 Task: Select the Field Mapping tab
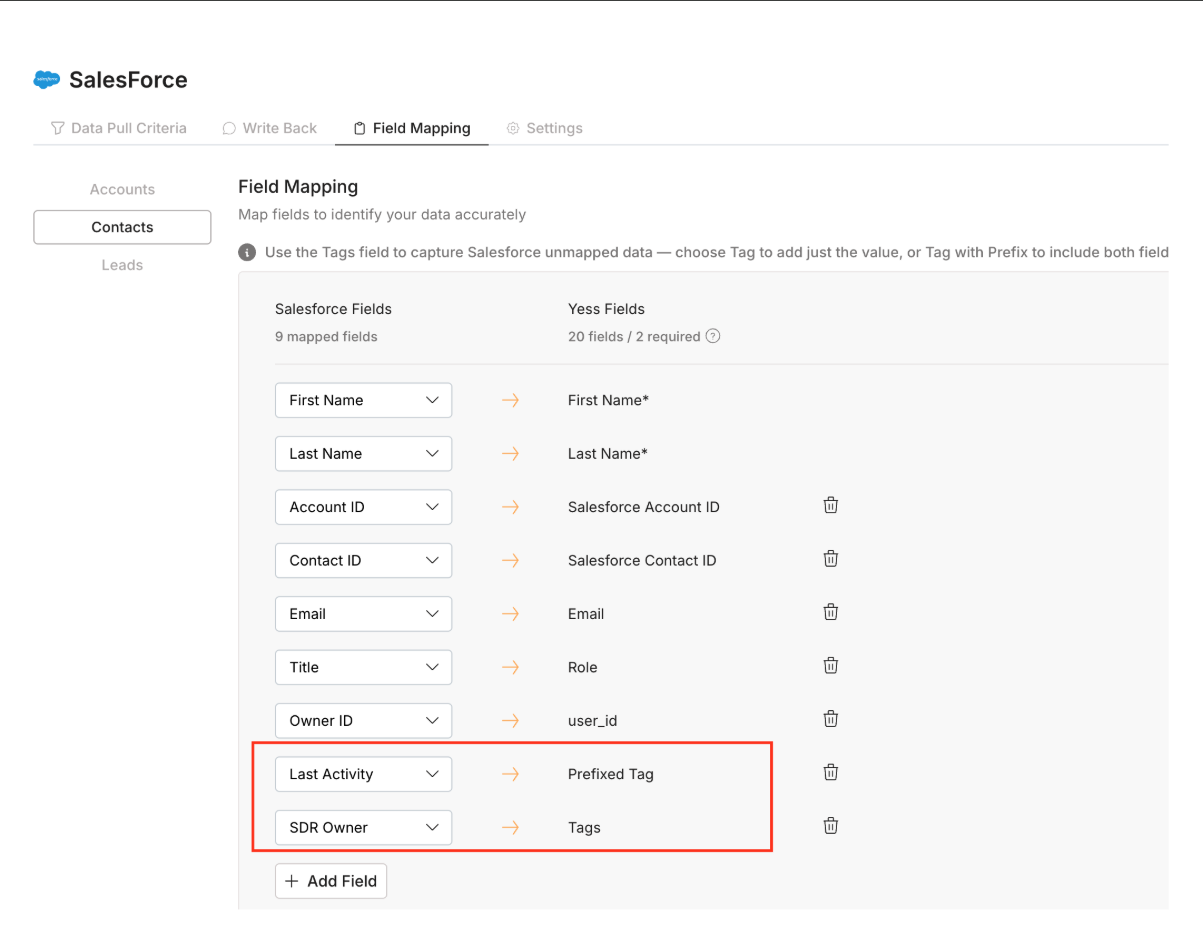(x=412, y=128)
